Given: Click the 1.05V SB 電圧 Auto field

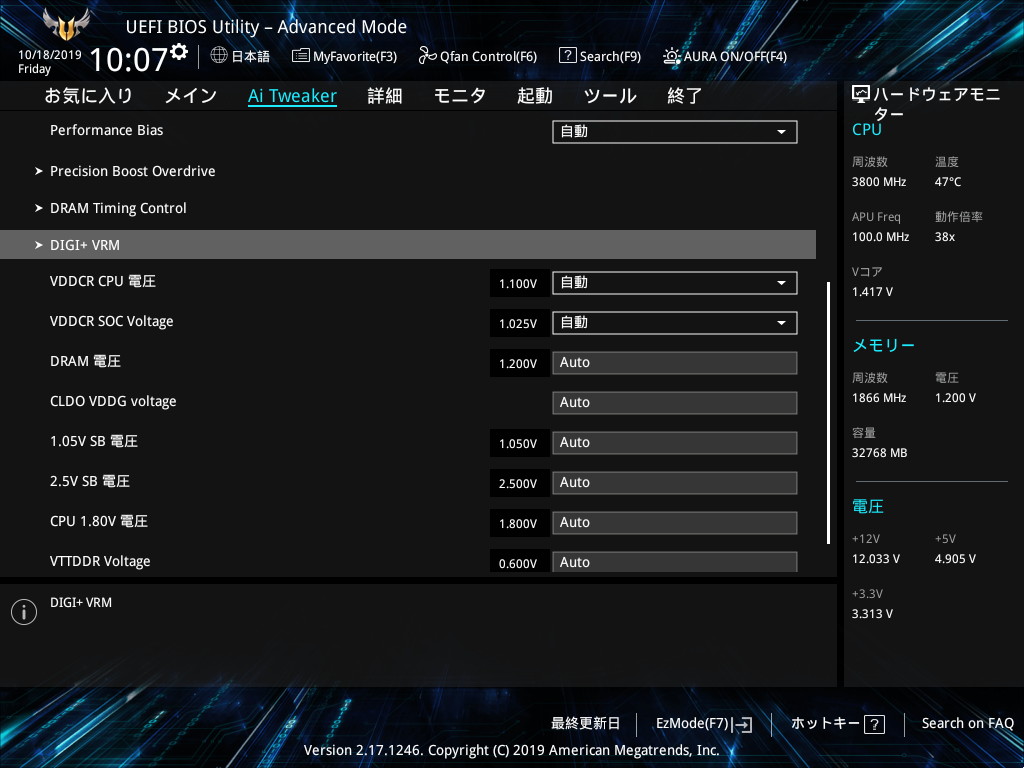Looking at the screenshot, I should coord(675,443).
